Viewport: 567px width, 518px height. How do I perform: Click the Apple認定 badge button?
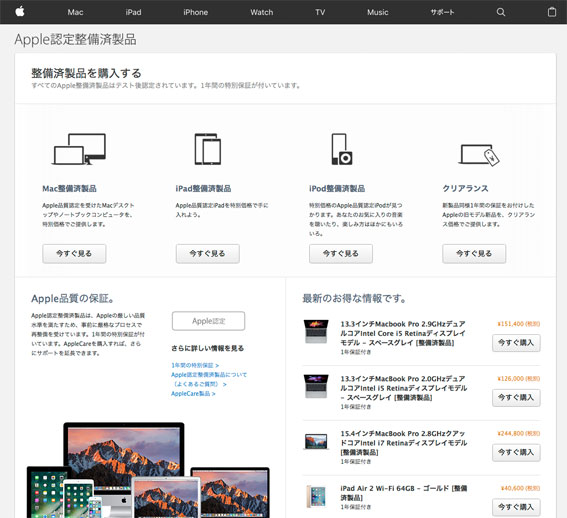(x=208, y=321)
